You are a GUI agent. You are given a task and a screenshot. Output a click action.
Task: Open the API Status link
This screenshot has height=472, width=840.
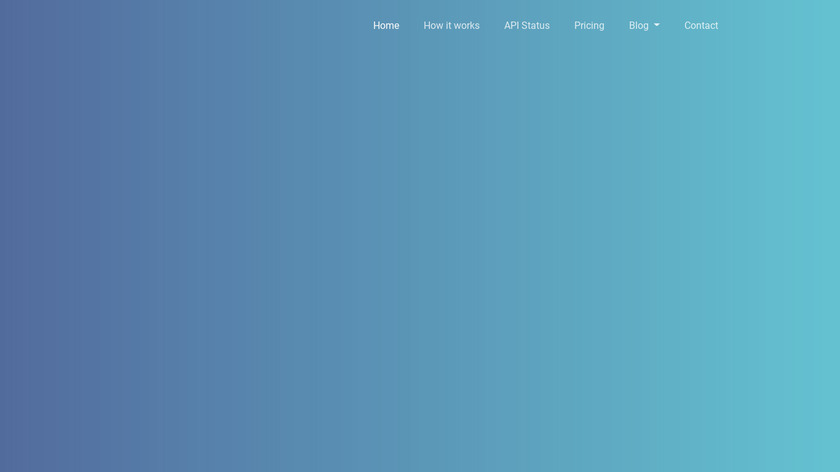[527, 26]
